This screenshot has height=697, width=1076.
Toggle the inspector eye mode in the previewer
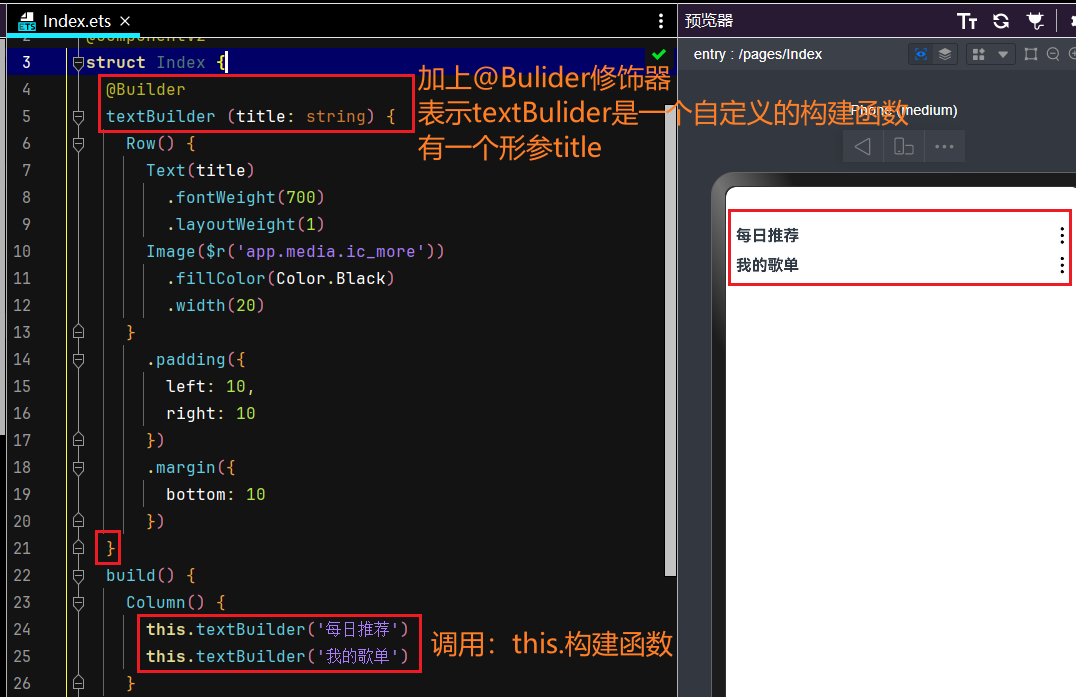pos(921,54)
